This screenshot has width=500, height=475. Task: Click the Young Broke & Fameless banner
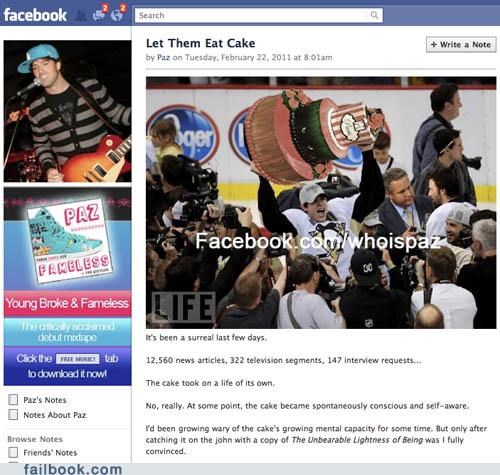[67, 303]
